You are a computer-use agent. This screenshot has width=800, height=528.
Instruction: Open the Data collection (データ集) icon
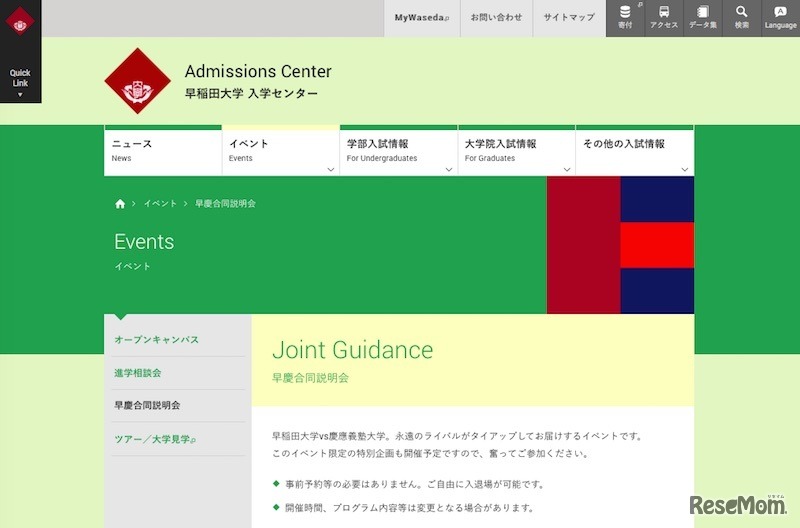click(703, 17)
